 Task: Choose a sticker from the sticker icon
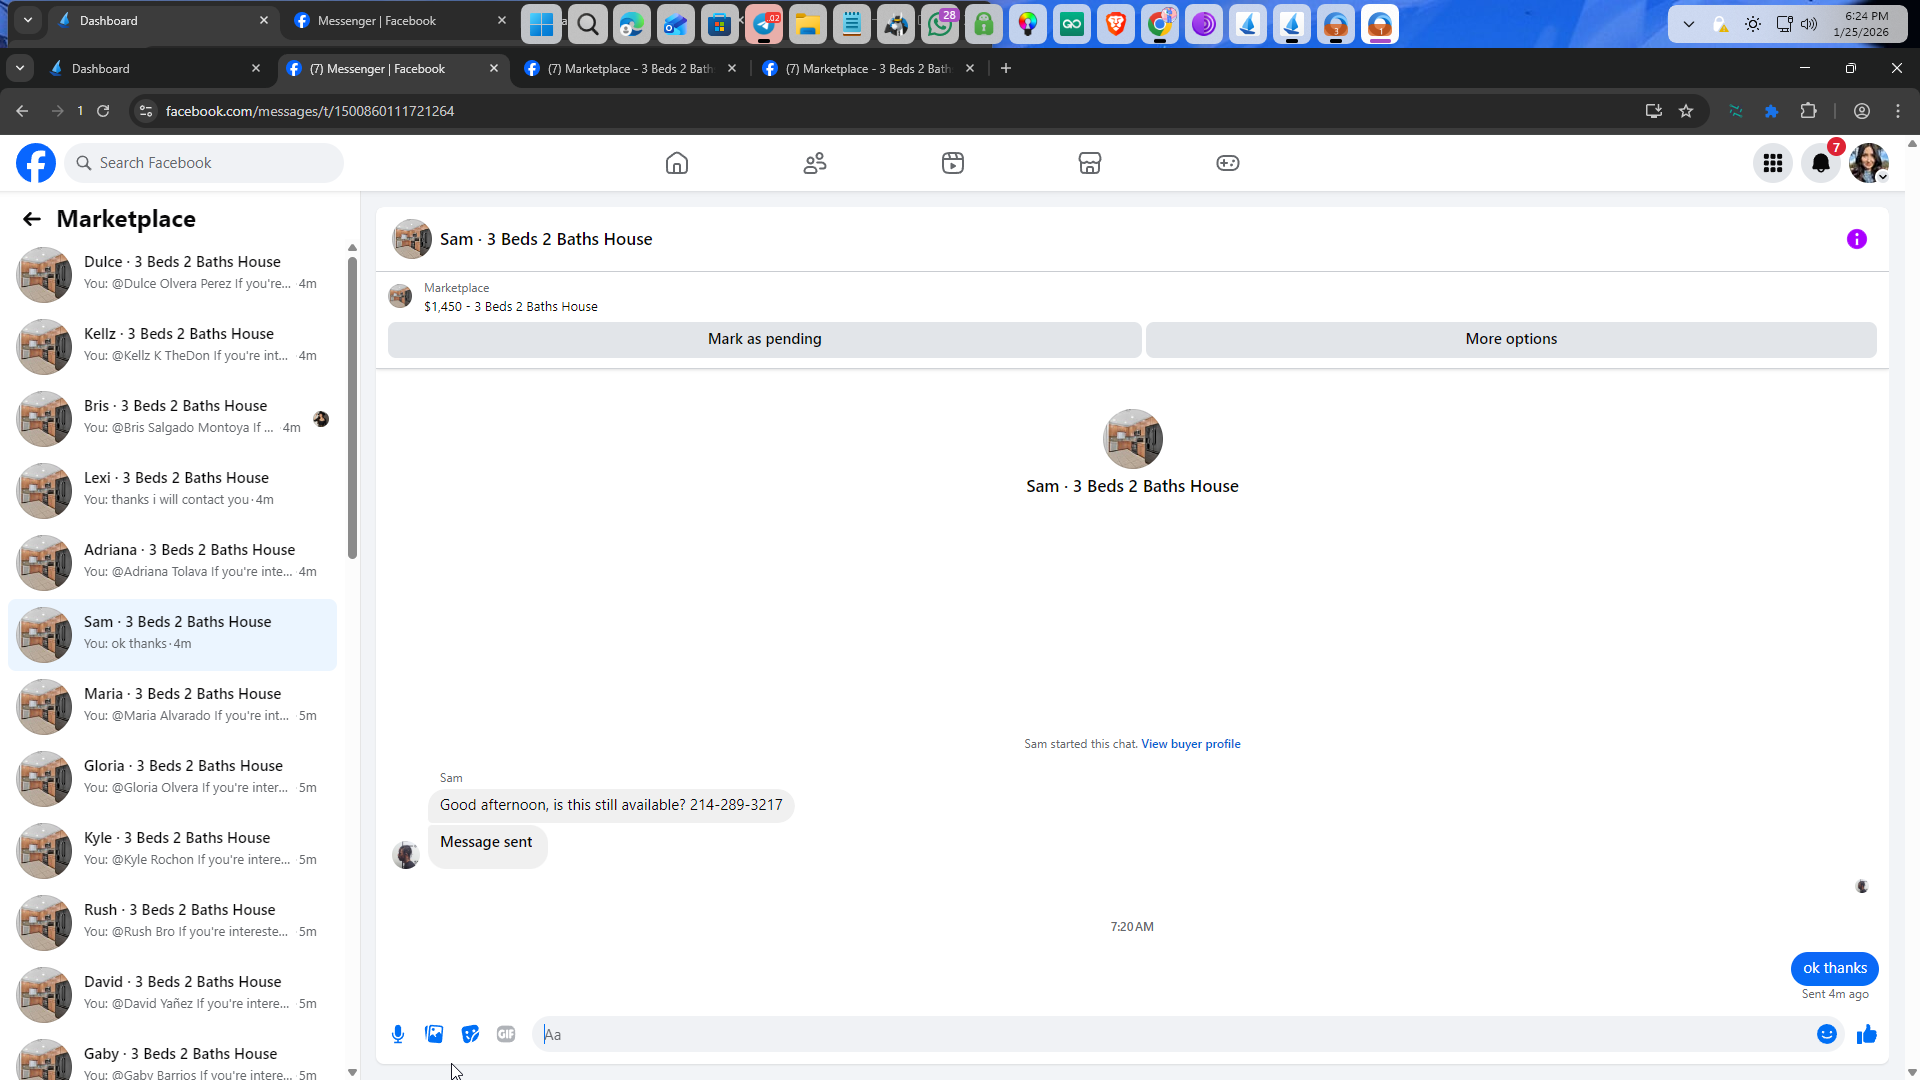[470, 1034]
